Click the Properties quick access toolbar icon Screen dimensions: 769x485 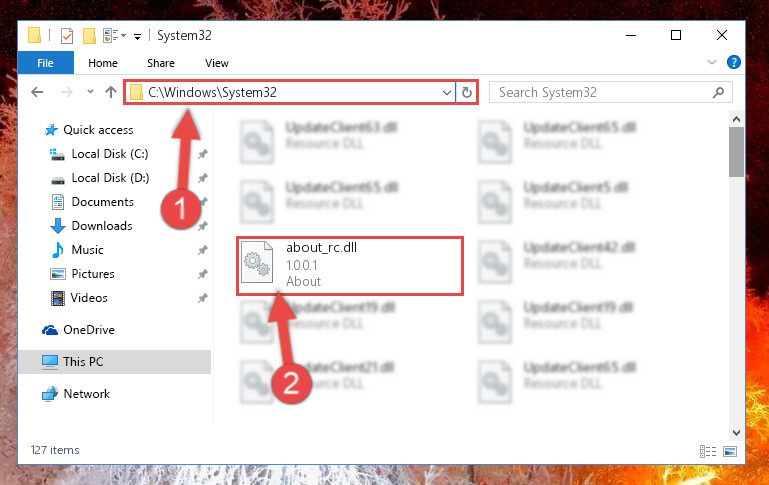coord(67,36)
